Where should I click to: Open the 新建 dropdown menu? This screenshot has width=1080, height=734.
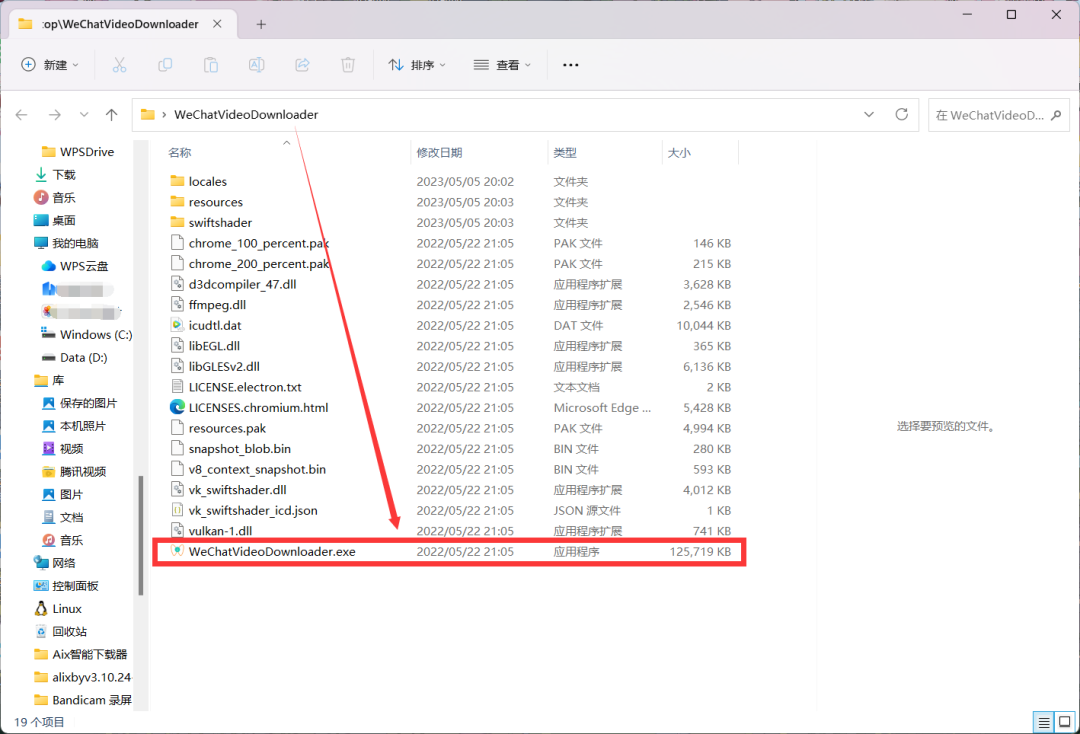[x=50, y=65]
